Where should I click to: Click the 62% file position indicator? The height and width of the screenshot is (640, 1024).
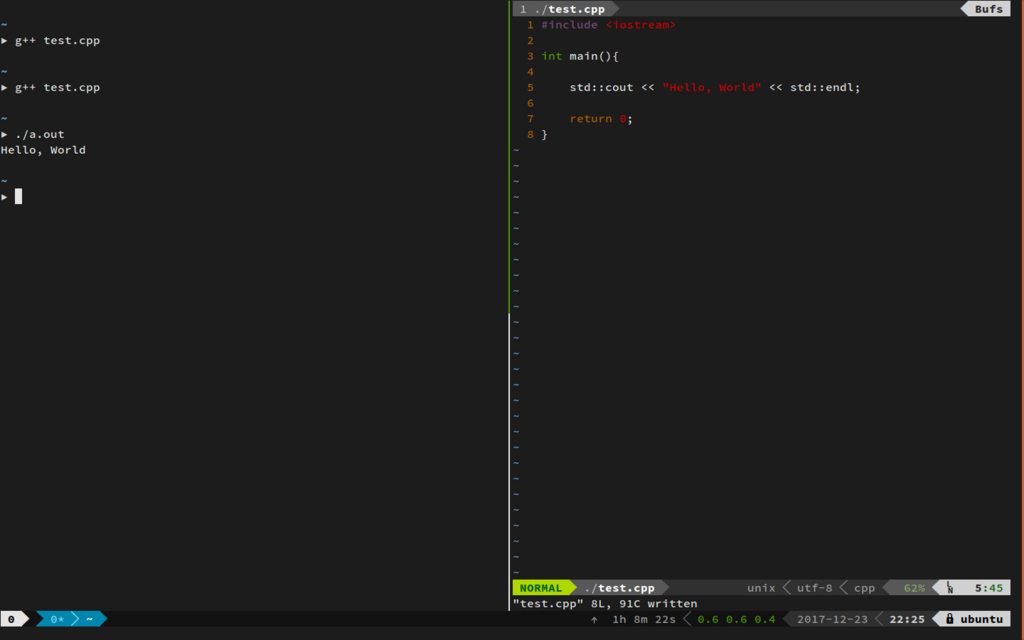pos(914,588)
